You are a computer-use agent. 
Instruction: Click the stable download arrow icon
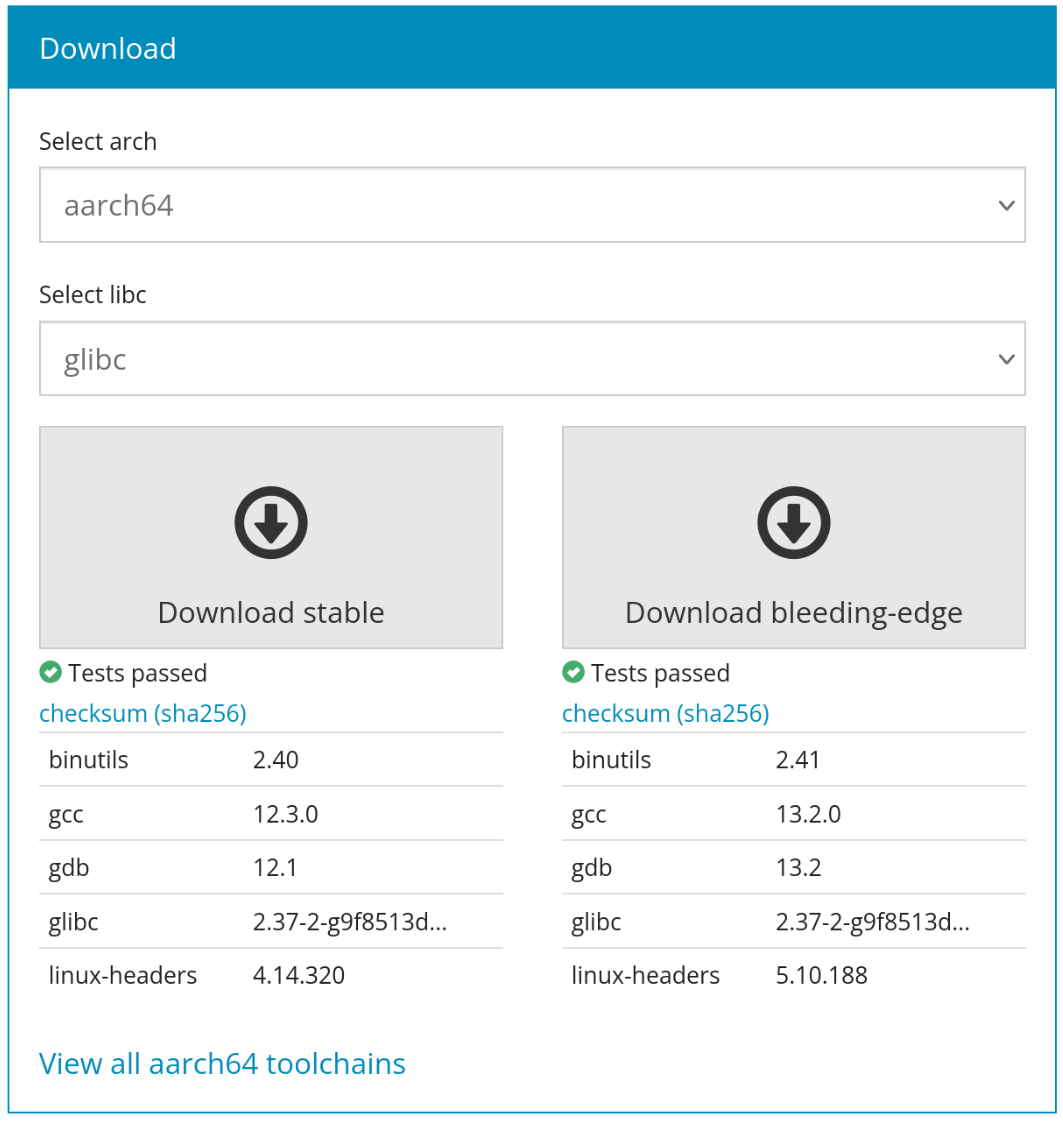point(271,523)
